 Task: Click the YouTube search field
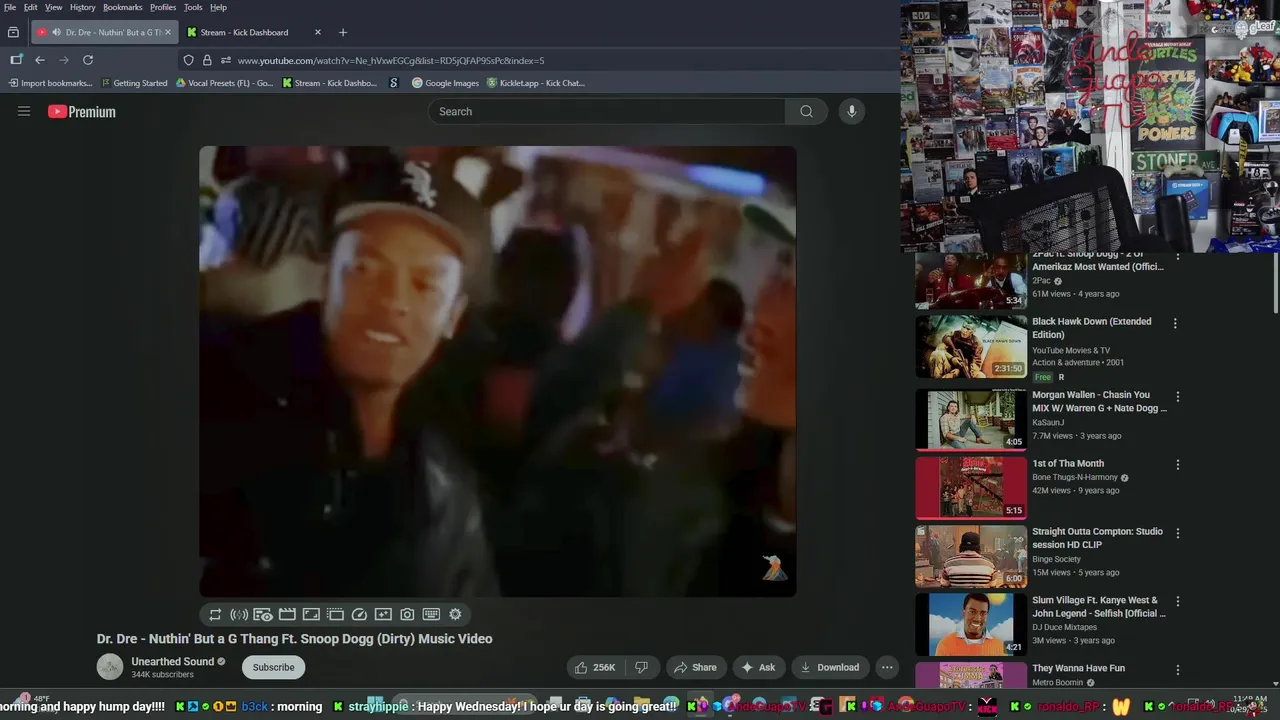(x=608, y=111)
